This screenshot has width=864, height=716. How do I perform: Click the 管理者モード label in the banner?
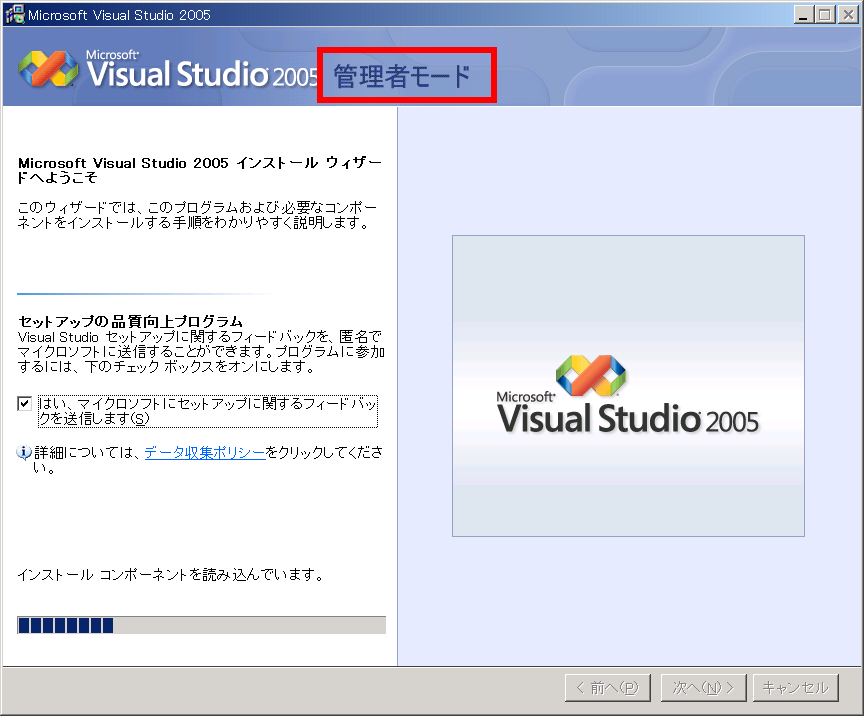[x=405, y=73]
